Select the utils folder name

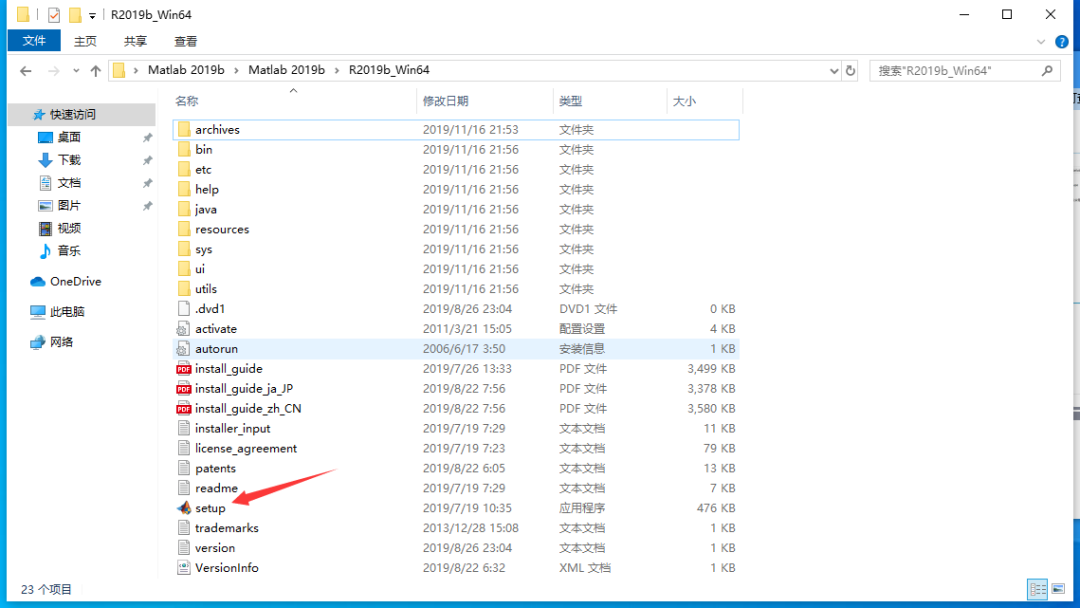click(206, 289)
